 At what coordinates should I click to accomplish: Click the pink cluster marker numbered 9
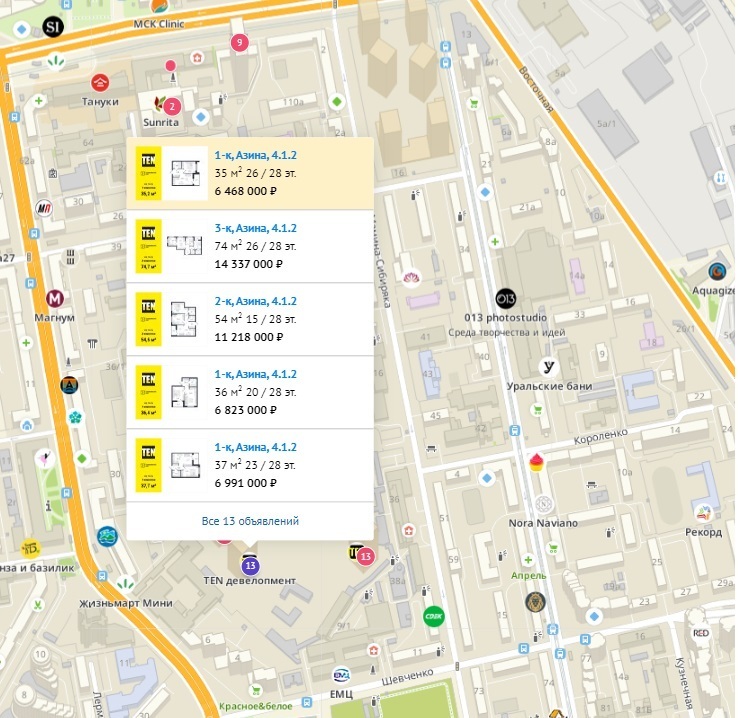click(x=237, y=43)
